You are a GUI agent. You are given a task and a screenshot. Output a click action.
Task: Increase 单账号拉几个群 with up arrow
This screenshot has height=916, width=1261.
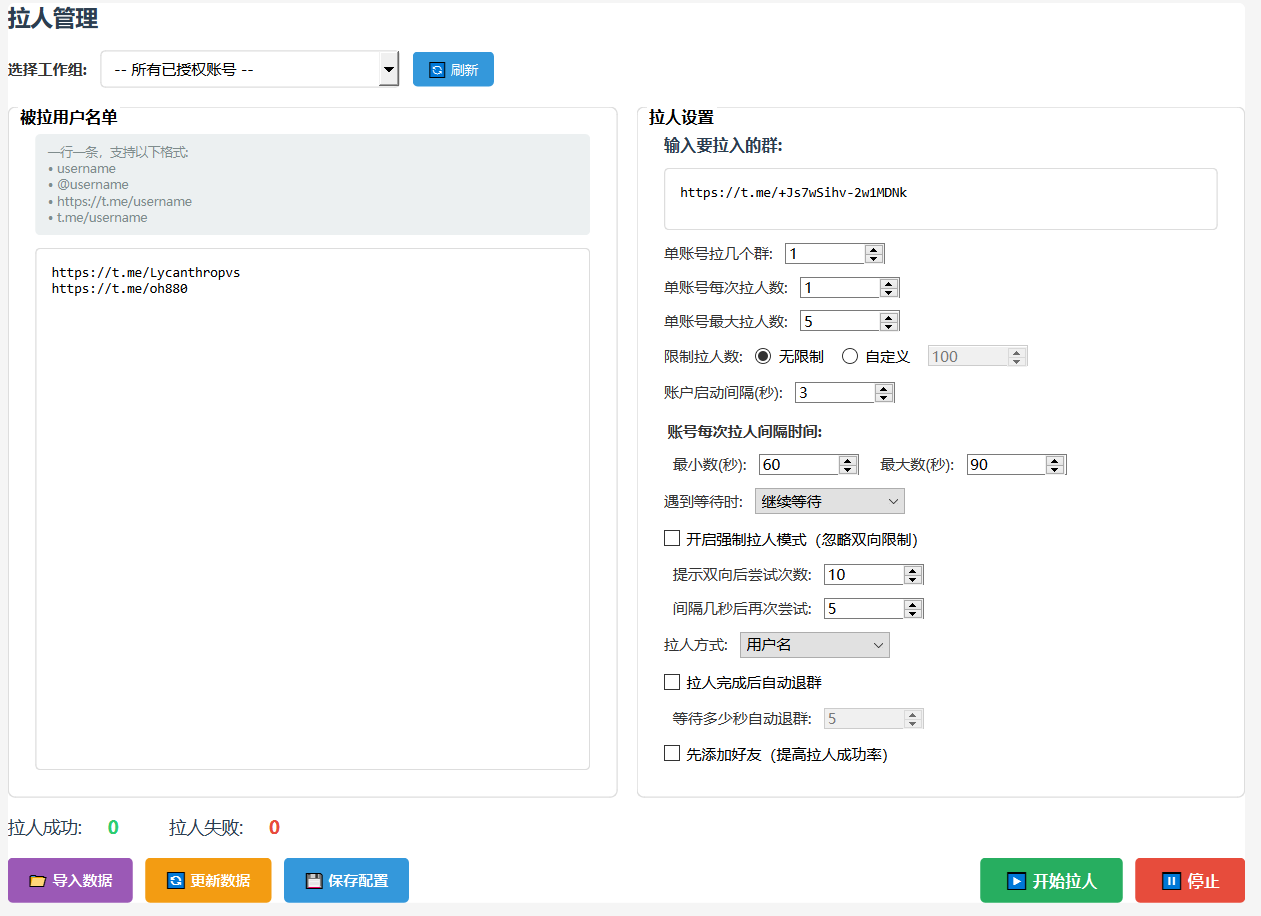click(873, 249)
